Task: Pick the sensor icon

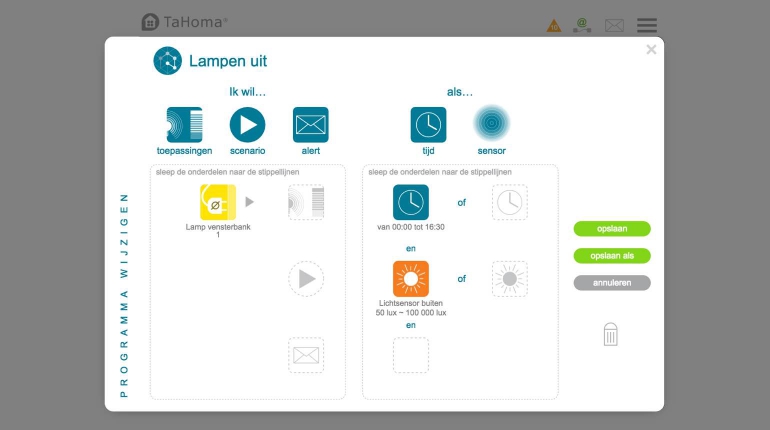Action: pos(491,124)
